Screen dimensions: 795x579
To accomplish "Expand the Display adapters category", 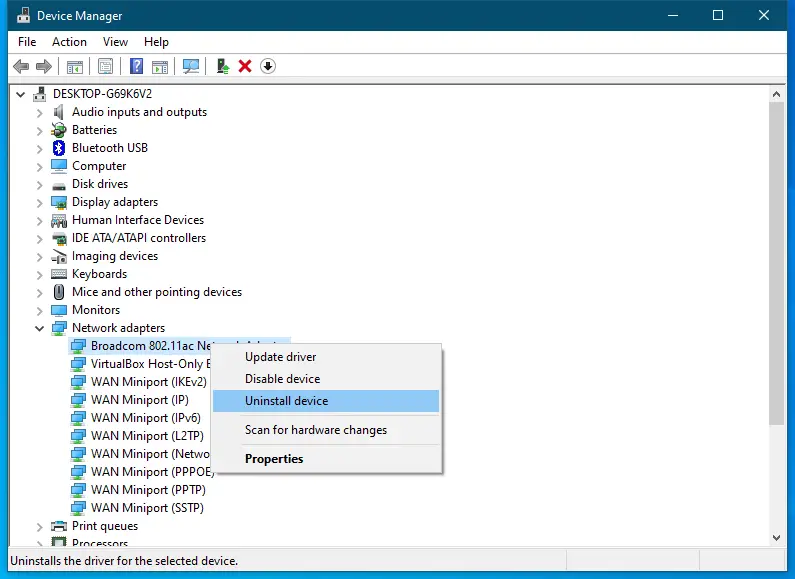I will coord(40,203).
